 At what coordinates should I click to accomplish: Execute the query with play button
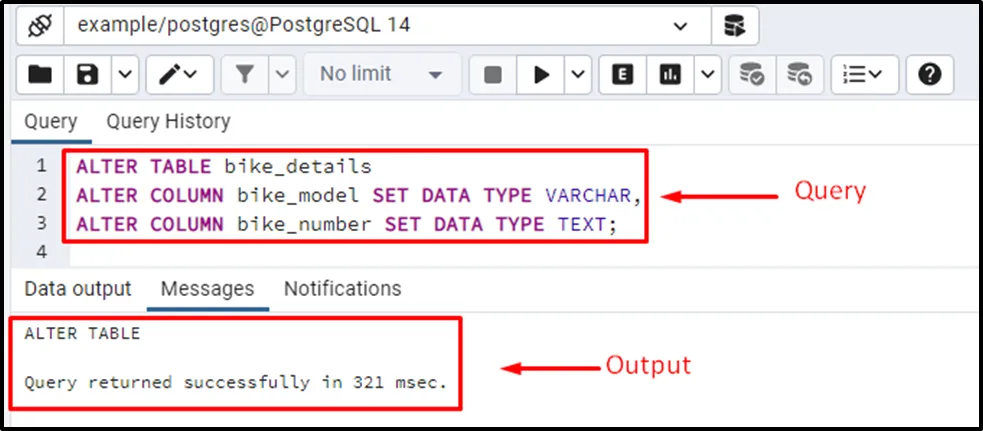(x=542, y=74)
